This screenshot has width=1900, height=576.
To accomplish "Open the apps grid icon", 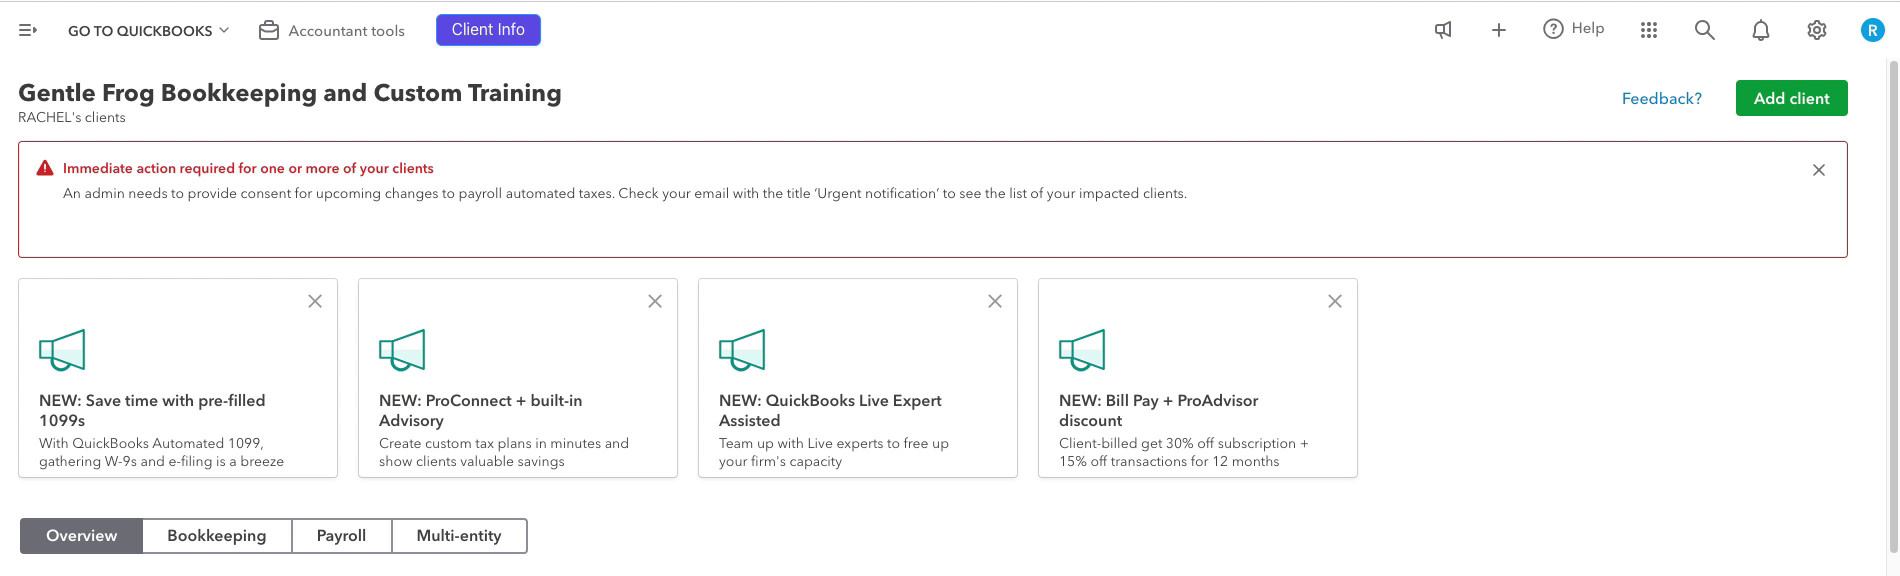I will pyautogui.click(x=1649, y=31).
